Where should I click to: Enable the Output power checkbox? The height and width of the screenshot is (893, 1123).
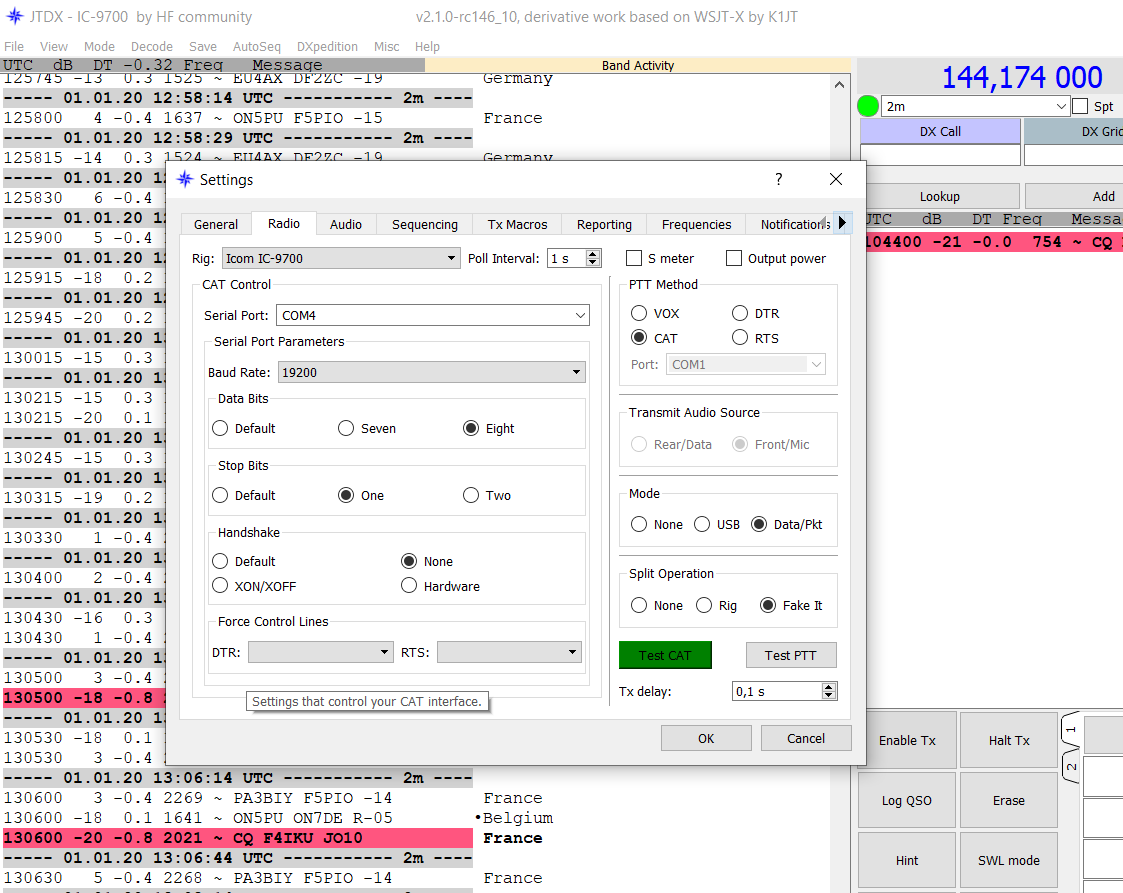point(733,259)
